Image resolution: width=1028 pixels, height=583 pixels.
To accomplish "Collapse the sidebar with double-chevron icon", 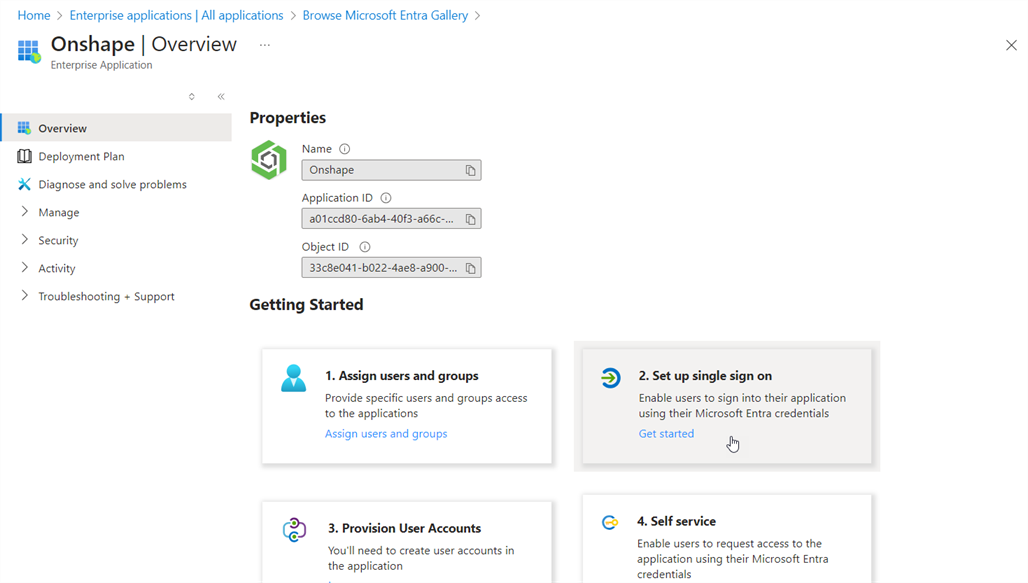I will 221,97.
